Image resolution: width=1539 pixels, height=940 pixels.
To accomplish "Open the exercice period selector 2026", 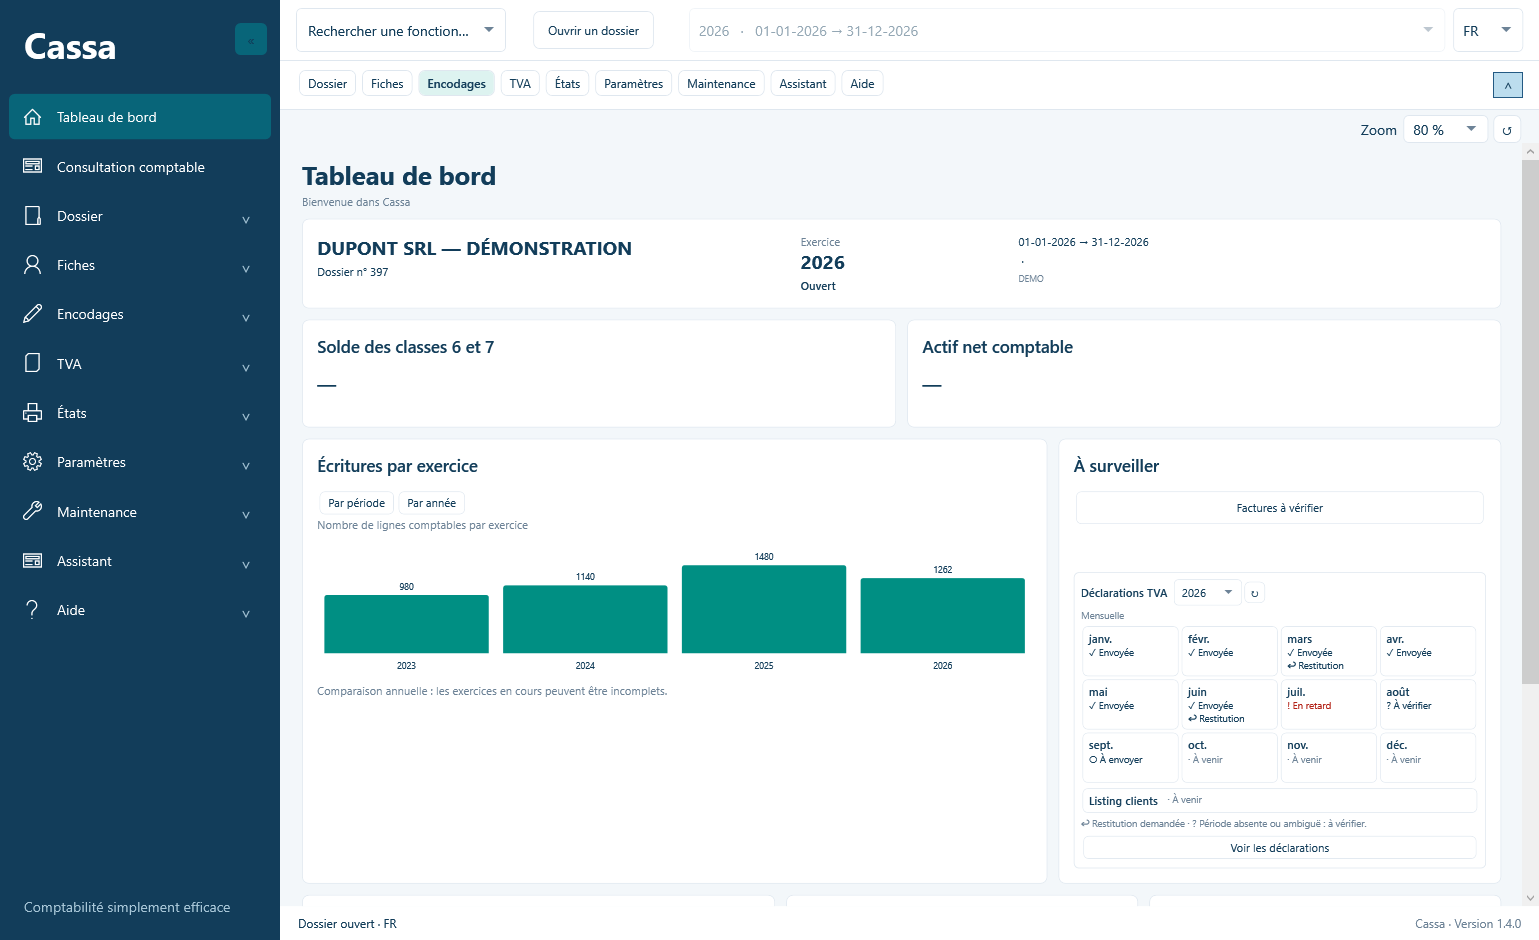I will pos(1066,30).
